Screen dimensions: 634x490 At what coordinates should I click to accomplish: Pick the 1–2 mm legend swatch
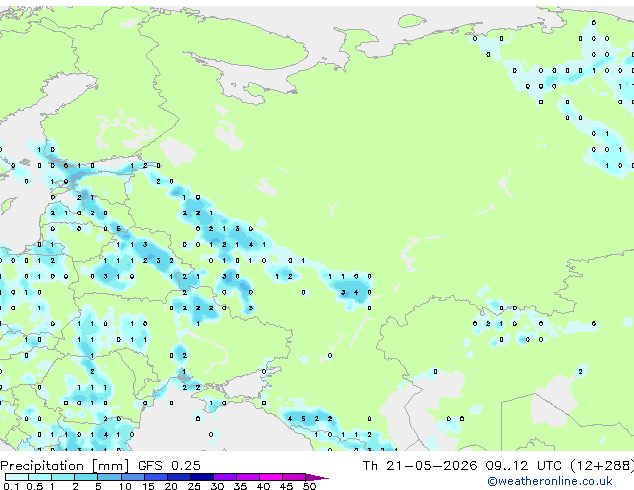point(63,477)
